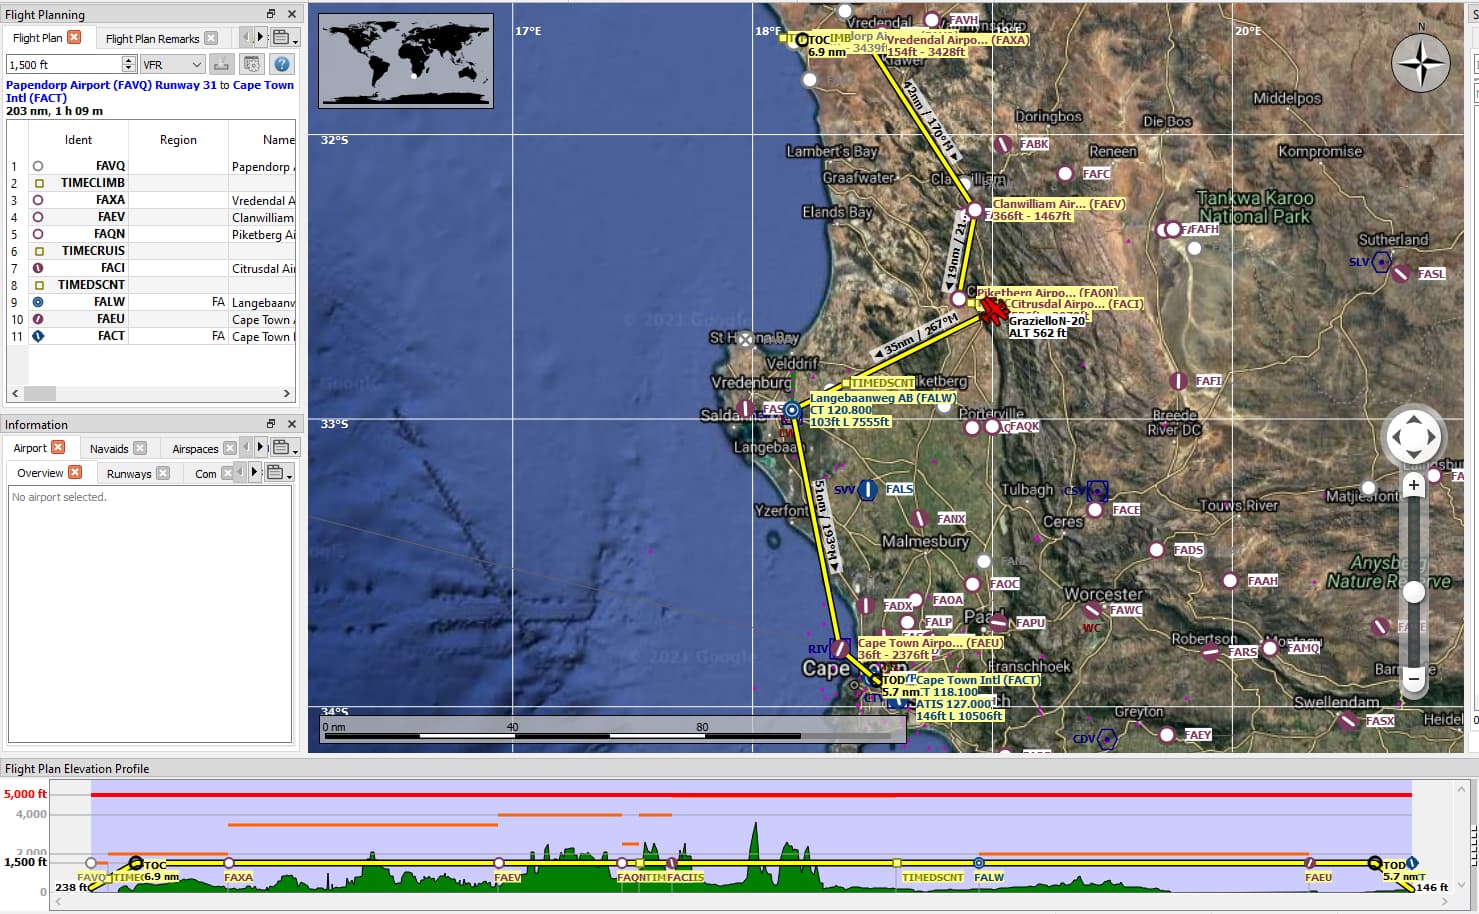Click the map pan navigation wheel
Viewport: 1479px width, 914px height.
click(x=1412, y=437)
